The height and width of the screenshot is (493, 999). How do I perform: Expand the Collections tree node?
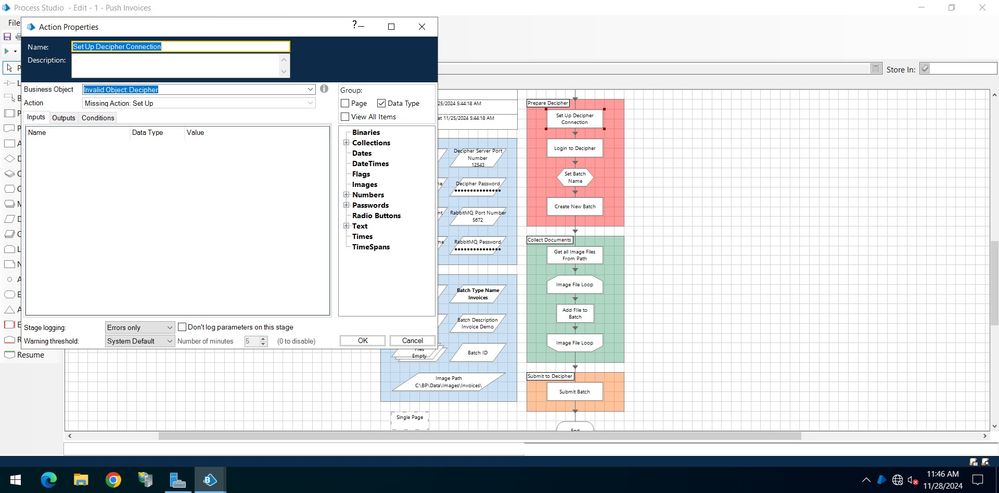click(346, 143)
